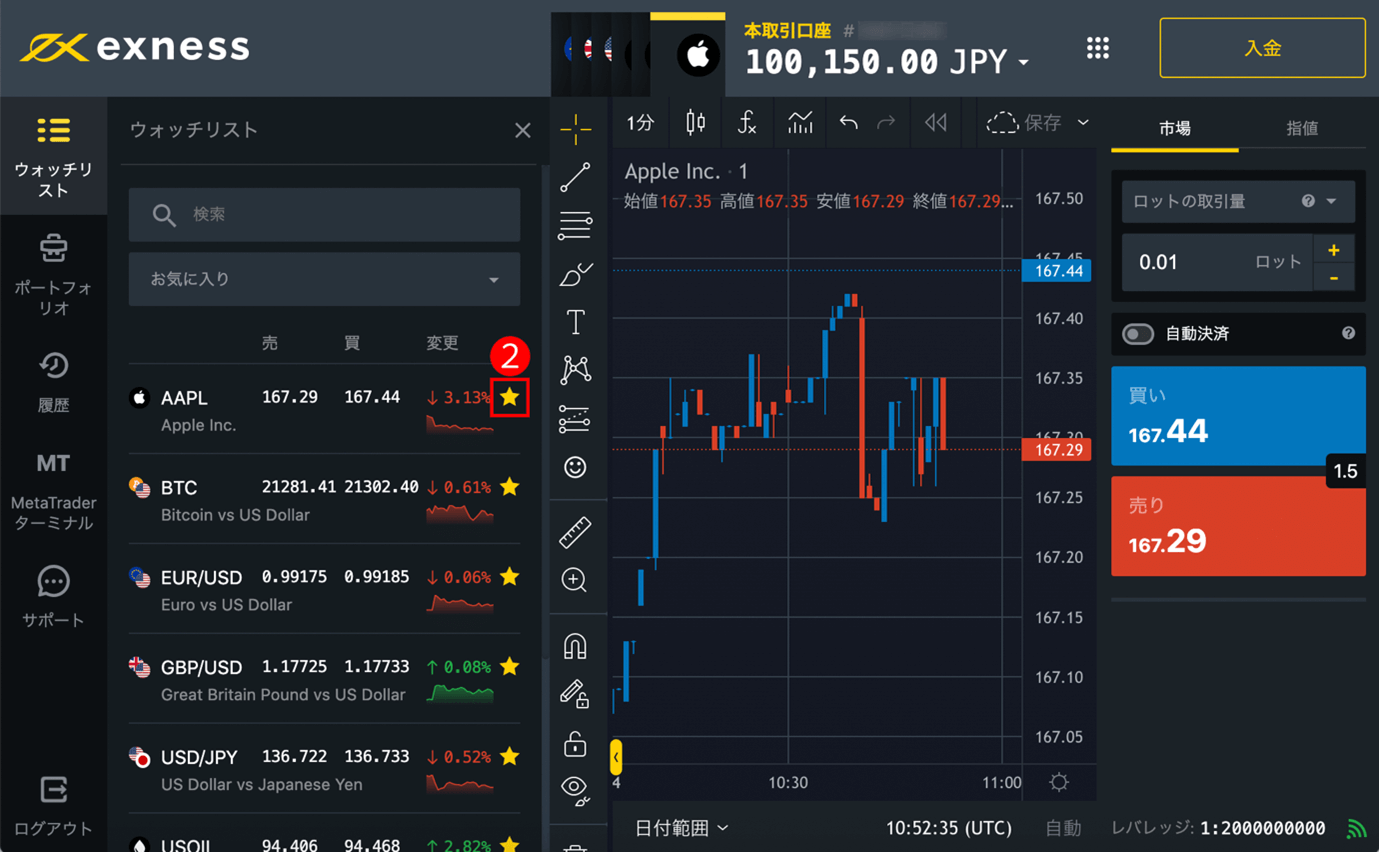Select the ruler measure tool
Screen dimensions: 1379x852
(x=575, y=532)
